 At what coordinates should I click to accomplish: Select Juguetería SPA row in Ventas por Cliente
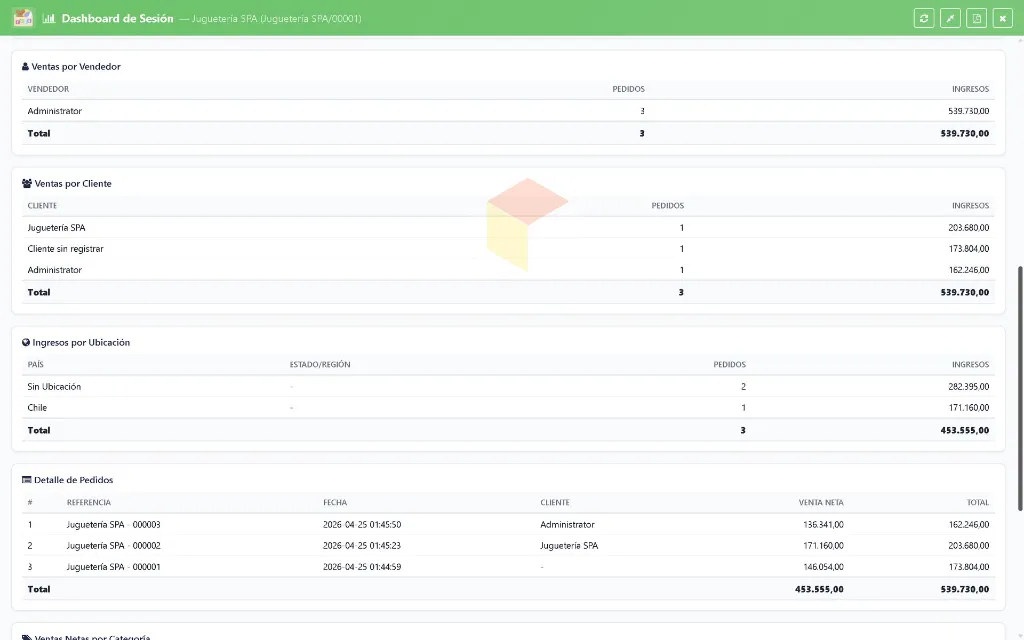[x=508, y=227]
